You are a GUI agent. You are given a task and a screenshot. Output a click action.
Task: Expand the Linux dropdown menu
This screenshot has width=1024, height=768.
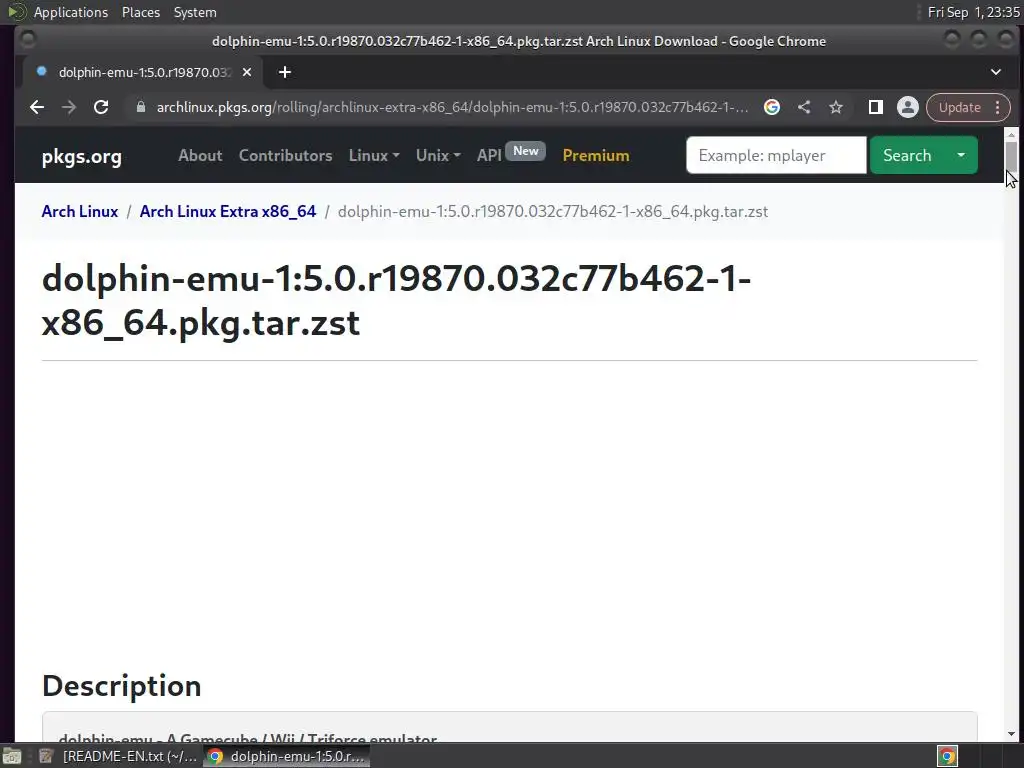[x=374, y=155]
